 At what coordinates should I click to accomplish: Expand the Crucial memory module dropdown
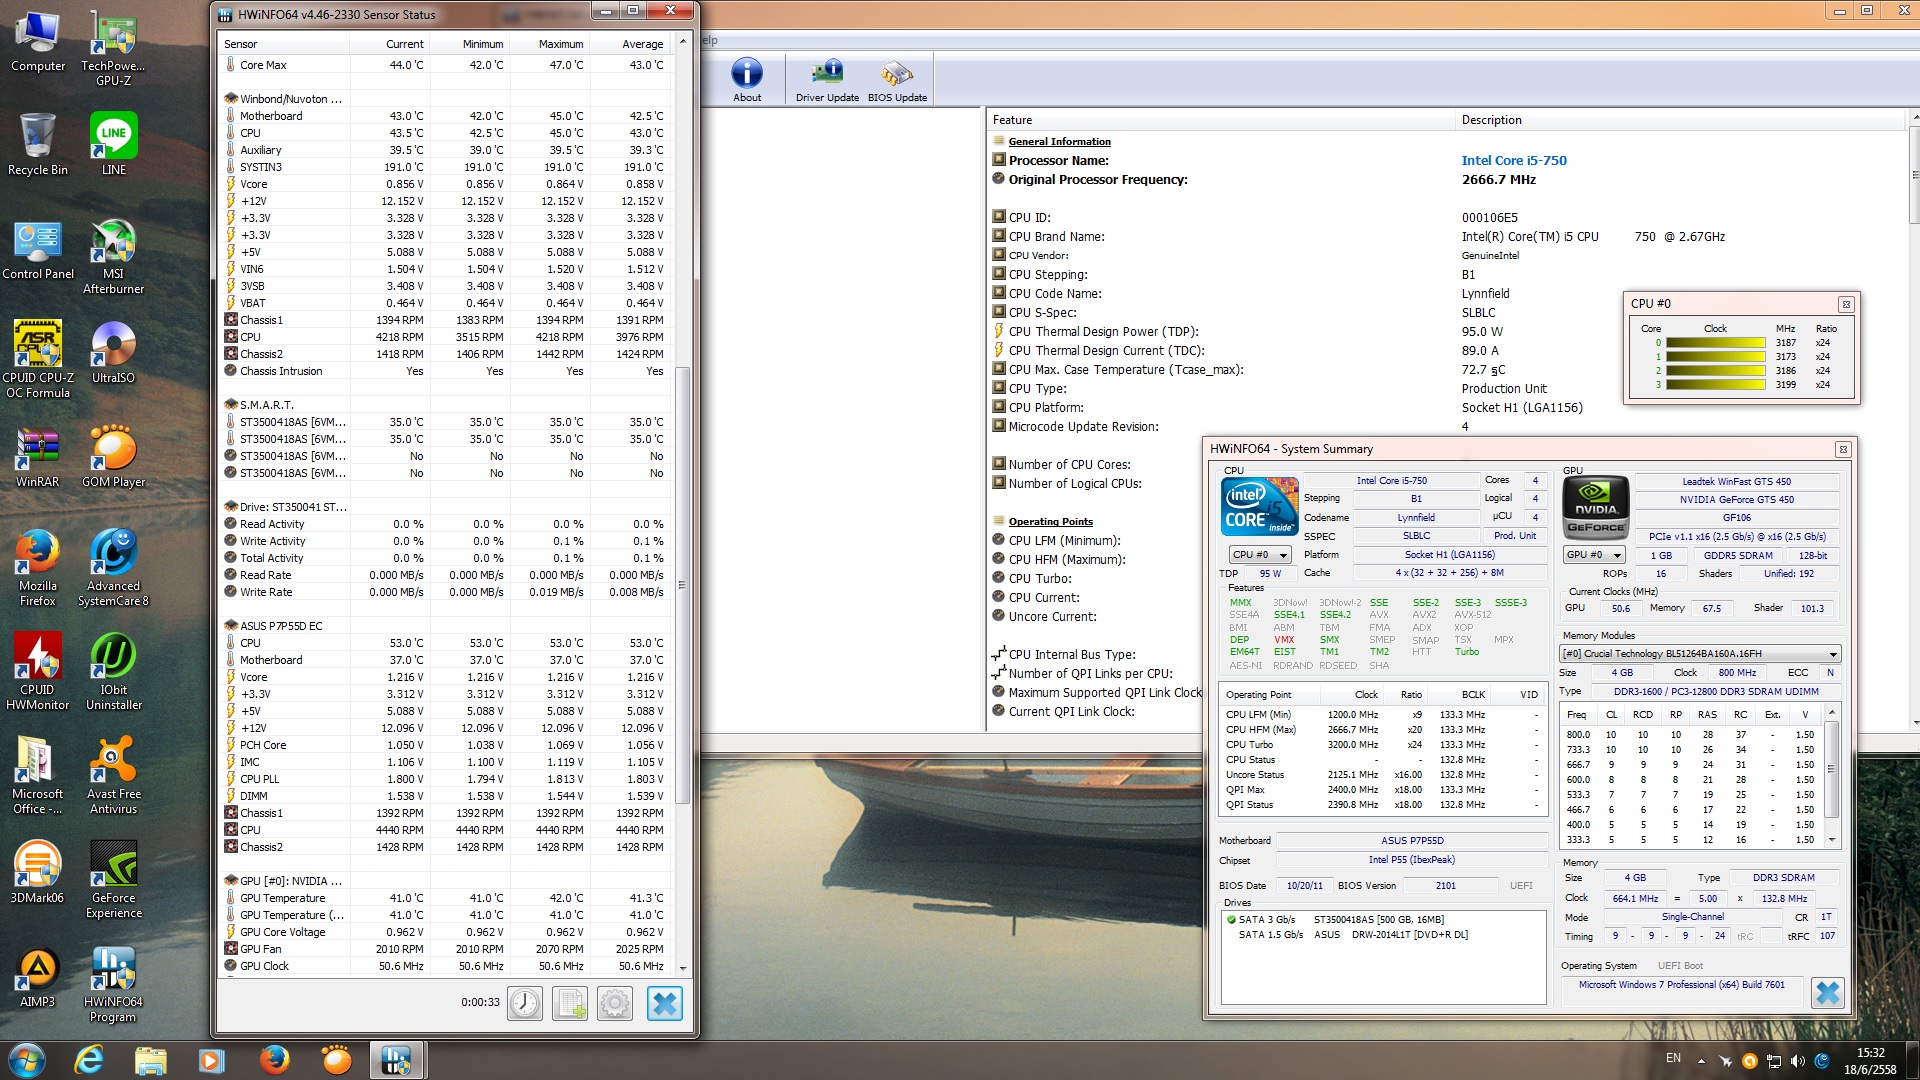(x=1833, y=654)
